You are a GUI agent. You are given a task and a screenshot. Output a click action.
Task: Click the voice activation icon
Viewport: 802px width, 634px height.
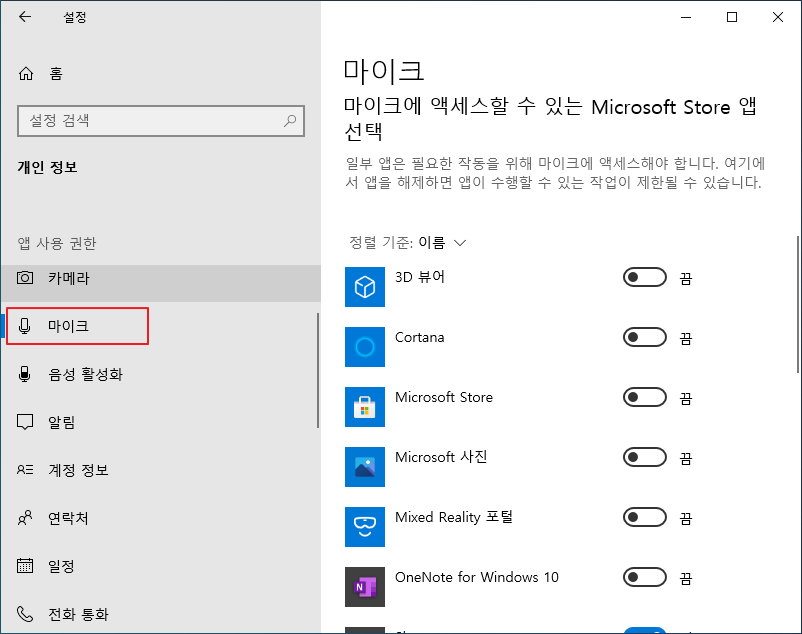coord(25,374)
